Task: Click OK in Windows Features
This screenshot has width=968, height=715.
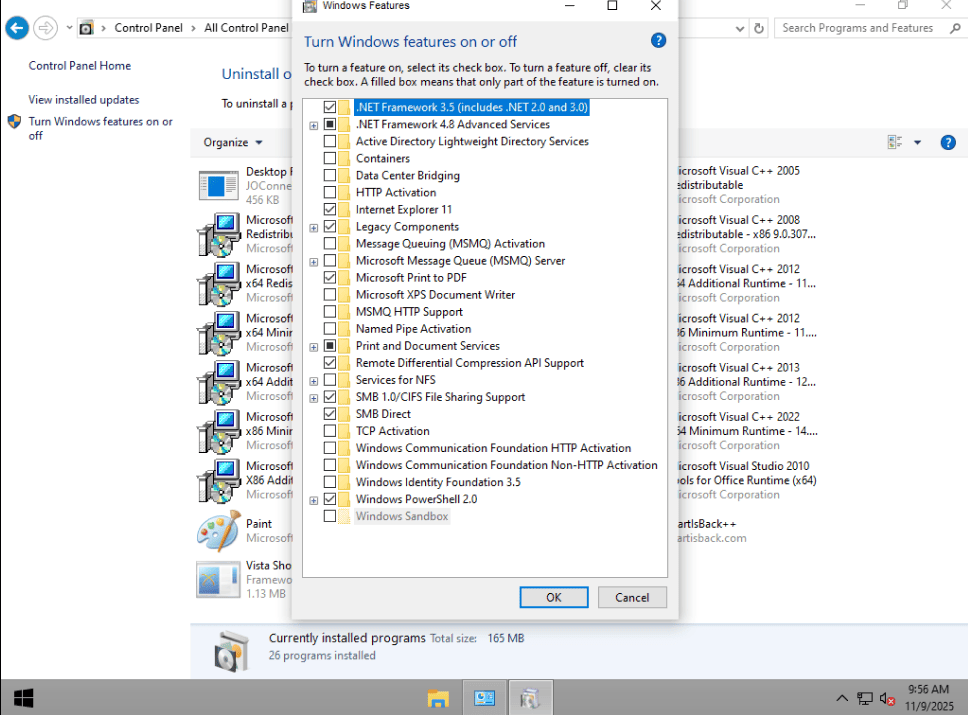Action: (x=554, y=597)
